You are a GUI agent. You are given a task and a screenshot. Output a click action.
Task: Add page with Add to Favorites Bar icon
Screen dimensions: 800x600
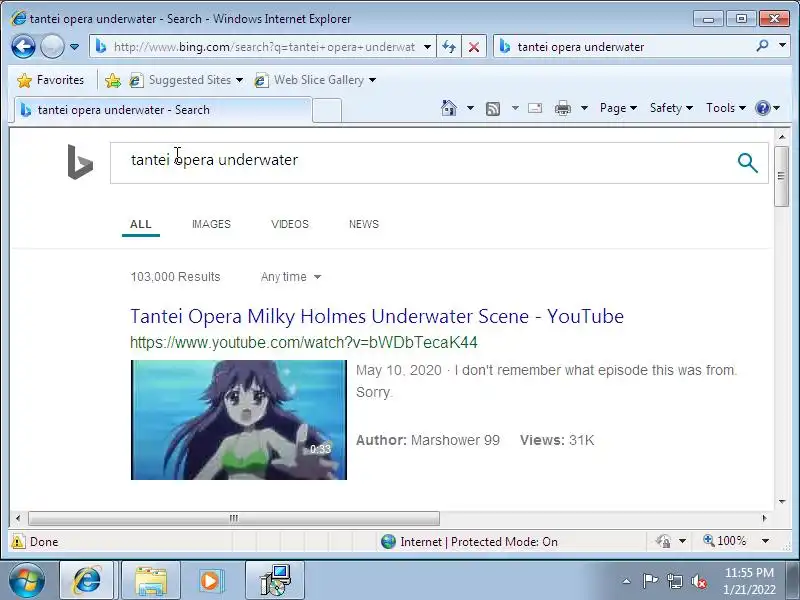click(x=113, y=80)
